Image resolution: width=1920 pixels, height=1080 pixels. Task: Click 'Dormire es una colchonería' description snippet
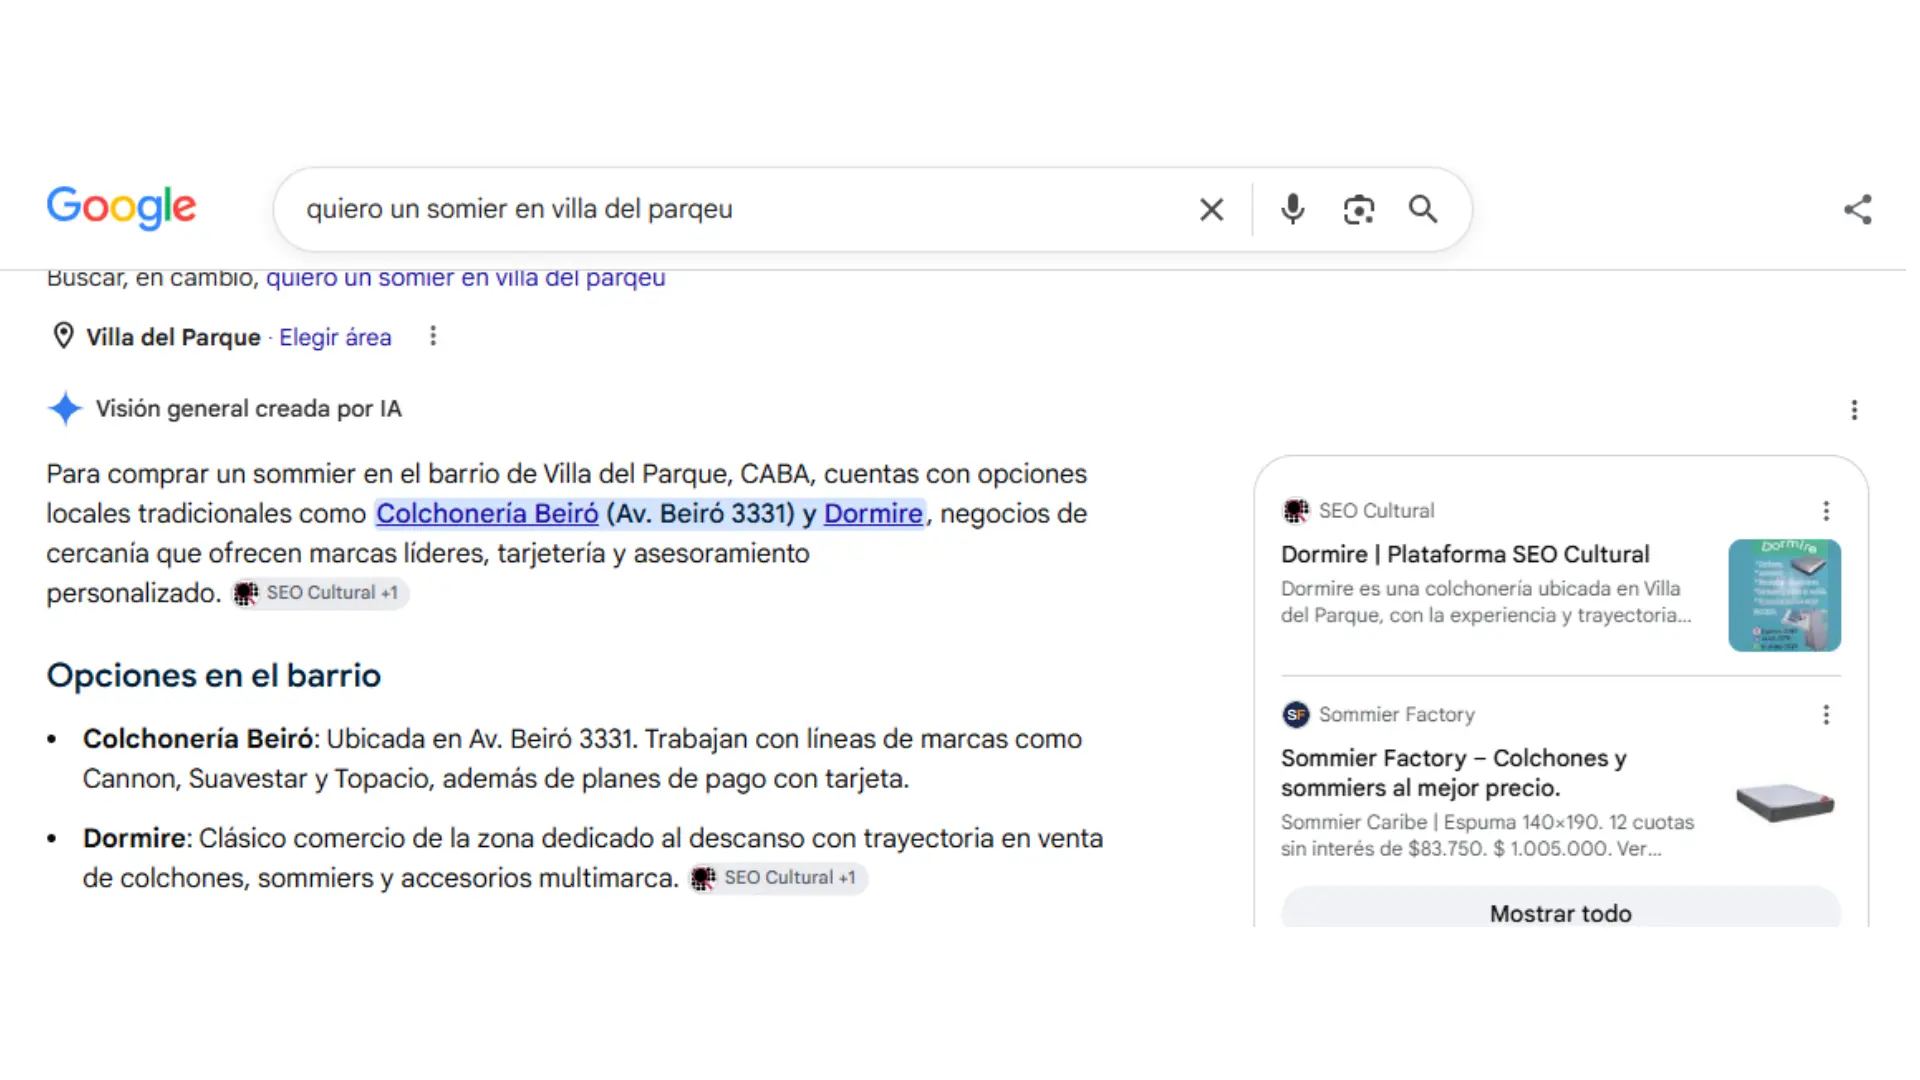[1486, 602]
